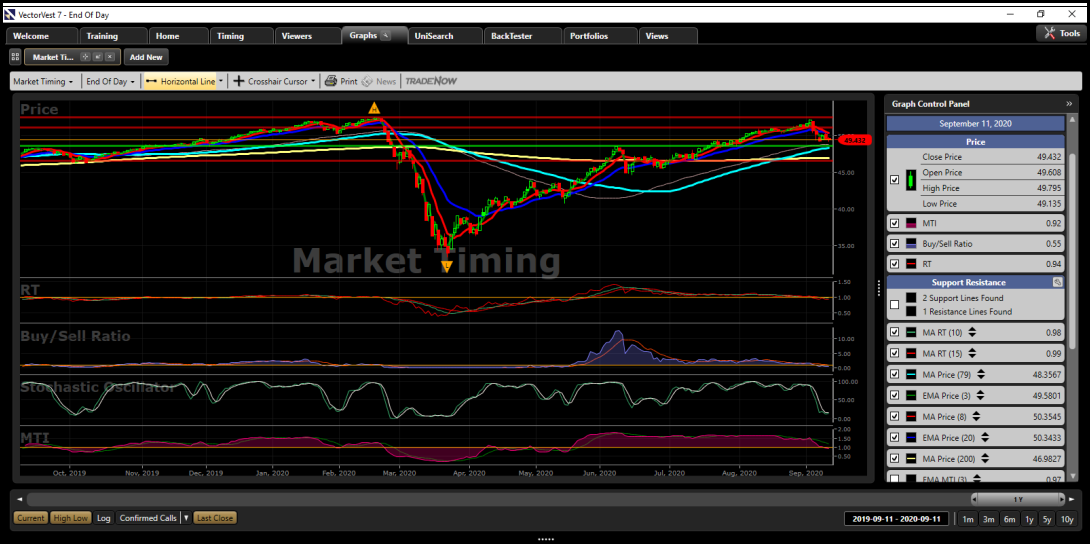Uncheck the Buy/Sell Ratio checkbox
1090x544 pixels.
(x=895, y=244)
